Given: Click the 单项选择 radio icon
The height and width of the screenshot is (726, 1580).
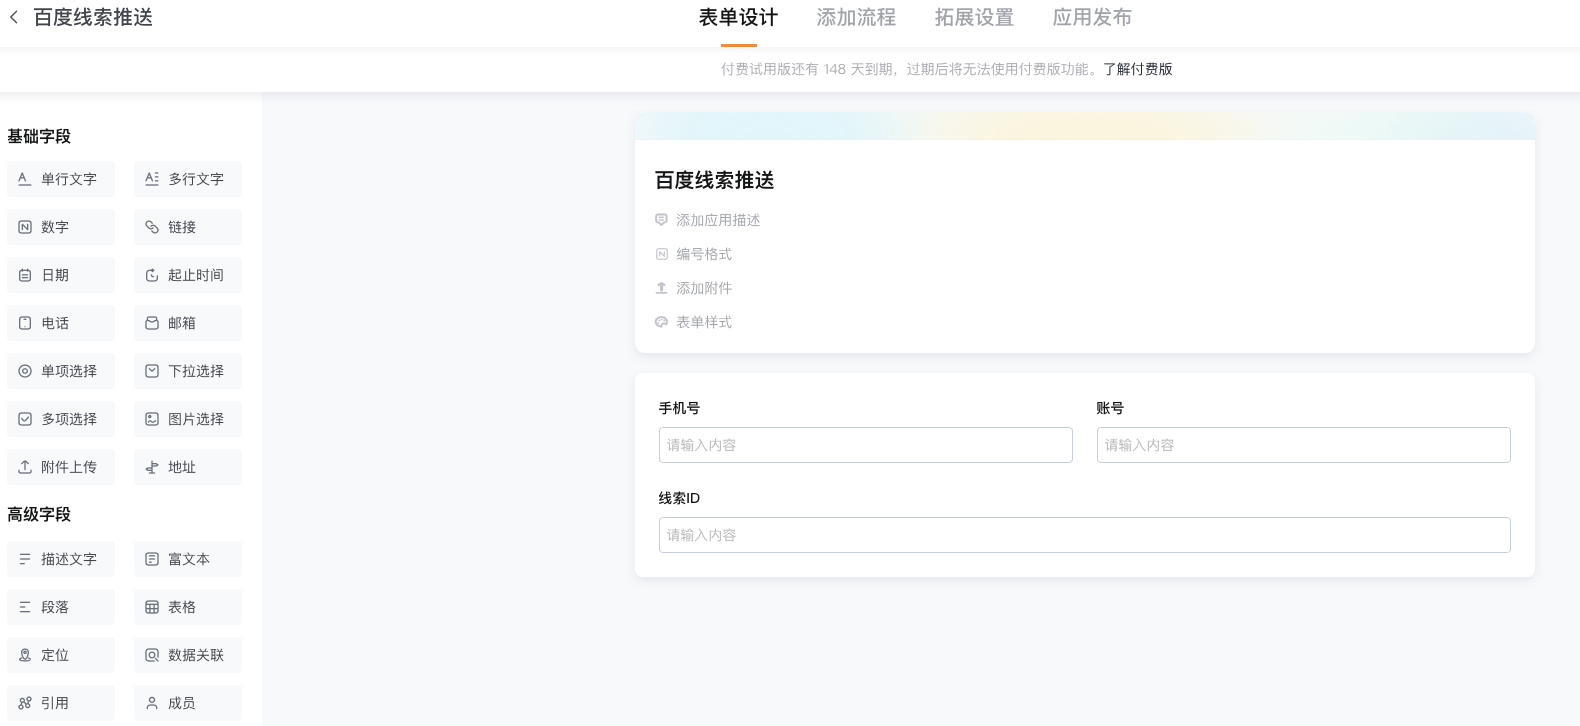Looking at the screenshot, I should pyautogui.click(x=25, y=371).
